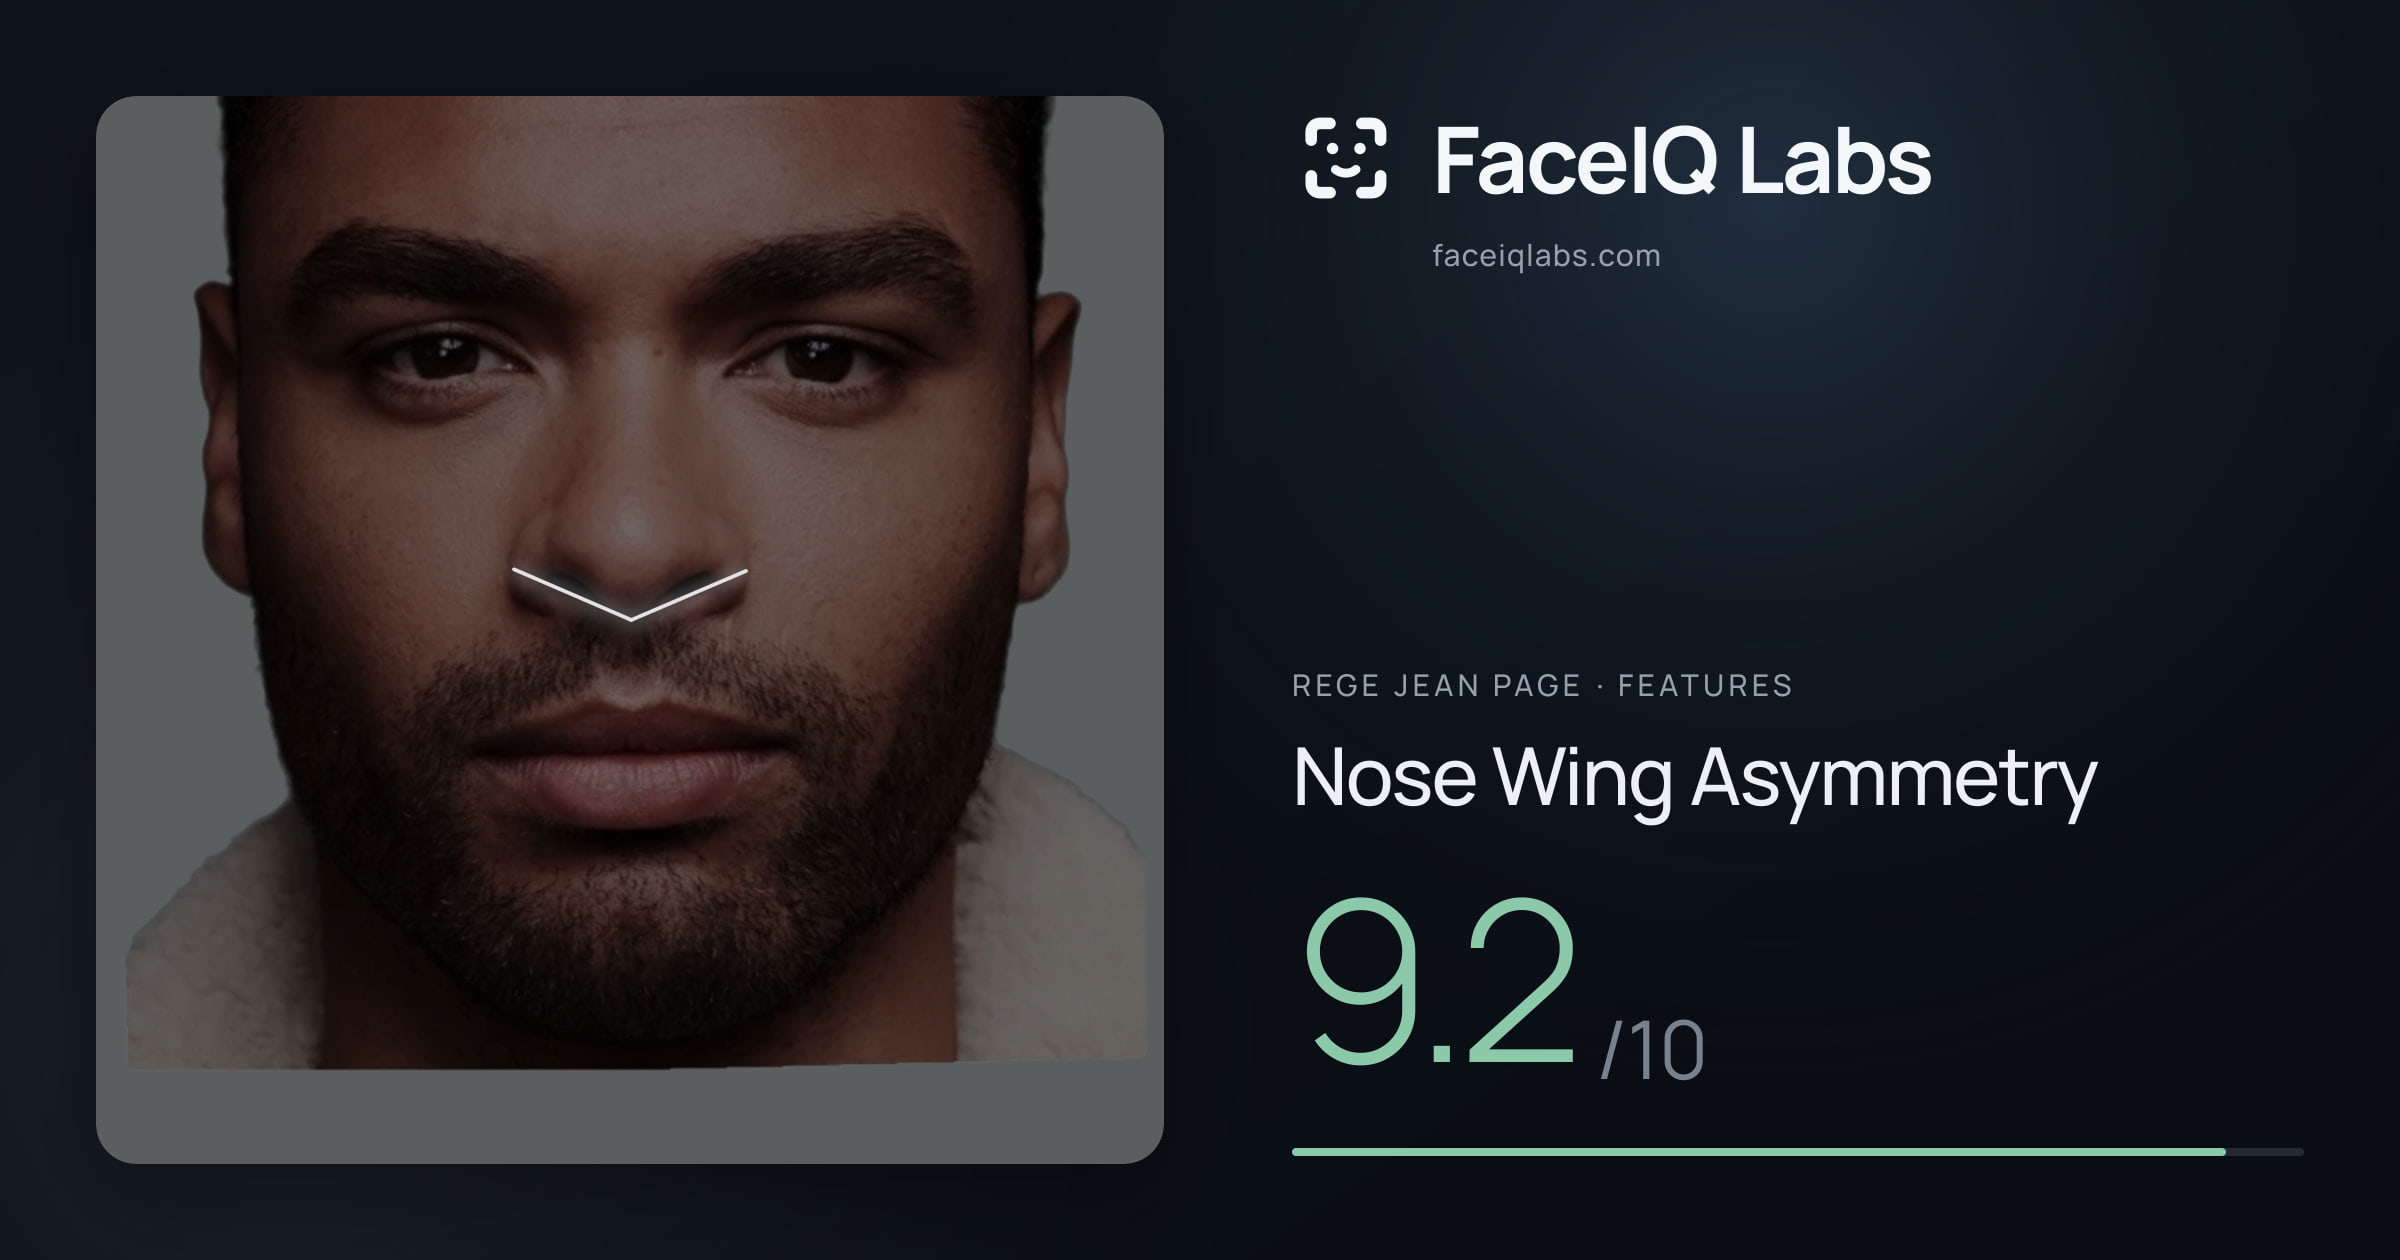
Task: Click the bearded chin in the portrait
Action: pyautogui.click(x=630, y=930)
